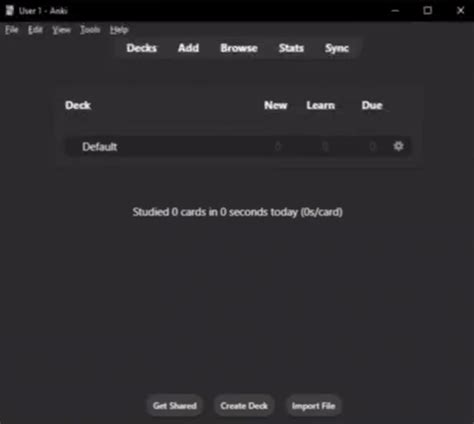Open the Edit menu

35,30
